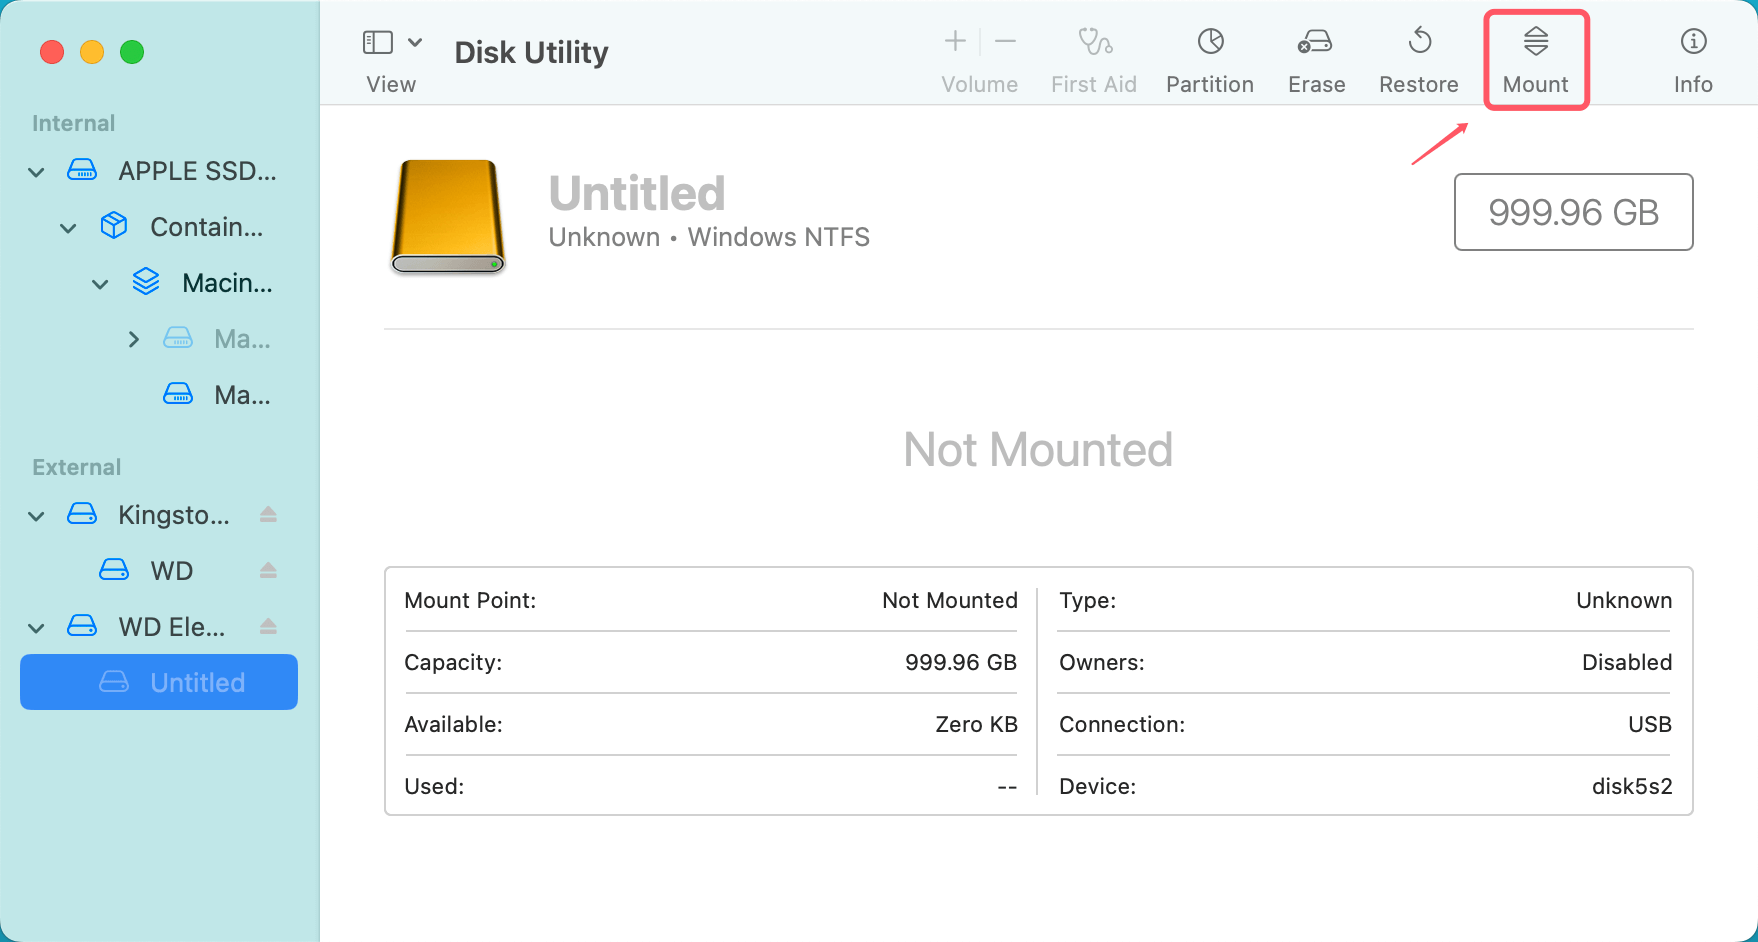This screenshot has height=942, width=1758.
Task: Eject the WD drive
Action: point(268,570)
